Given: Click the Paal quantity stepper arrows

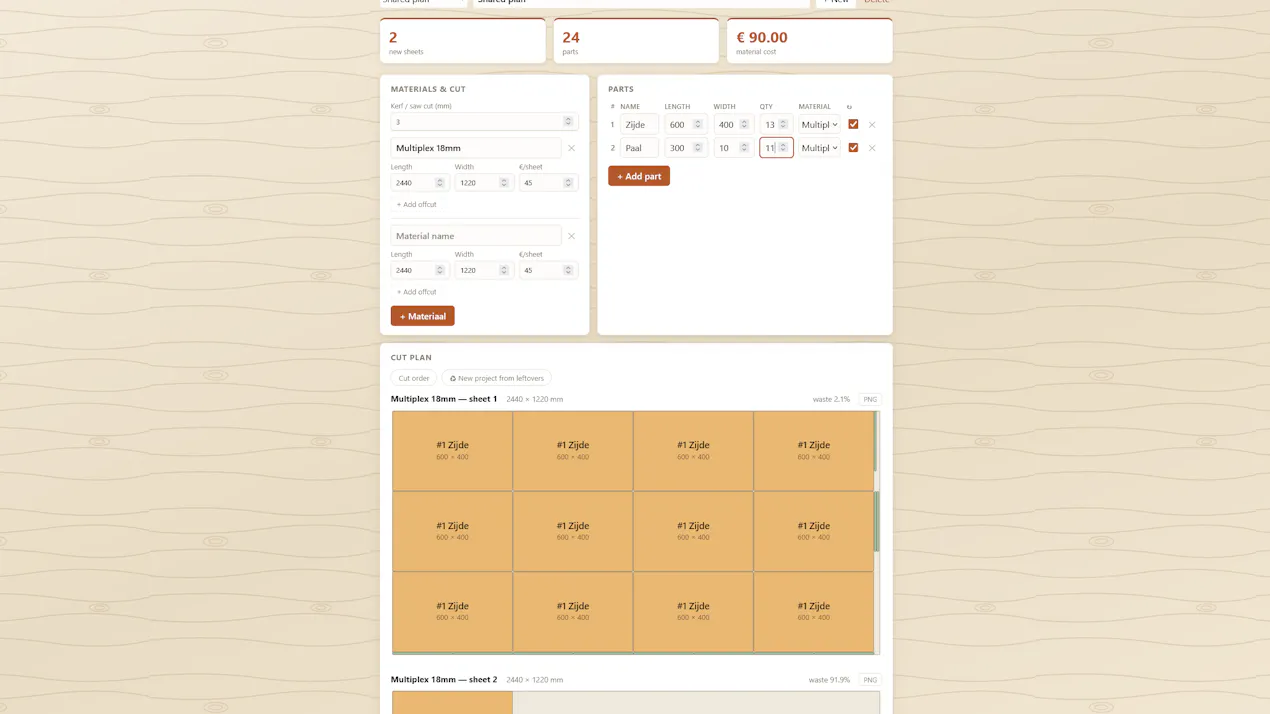Looking at the screenshot, I should tap(783, 147).
